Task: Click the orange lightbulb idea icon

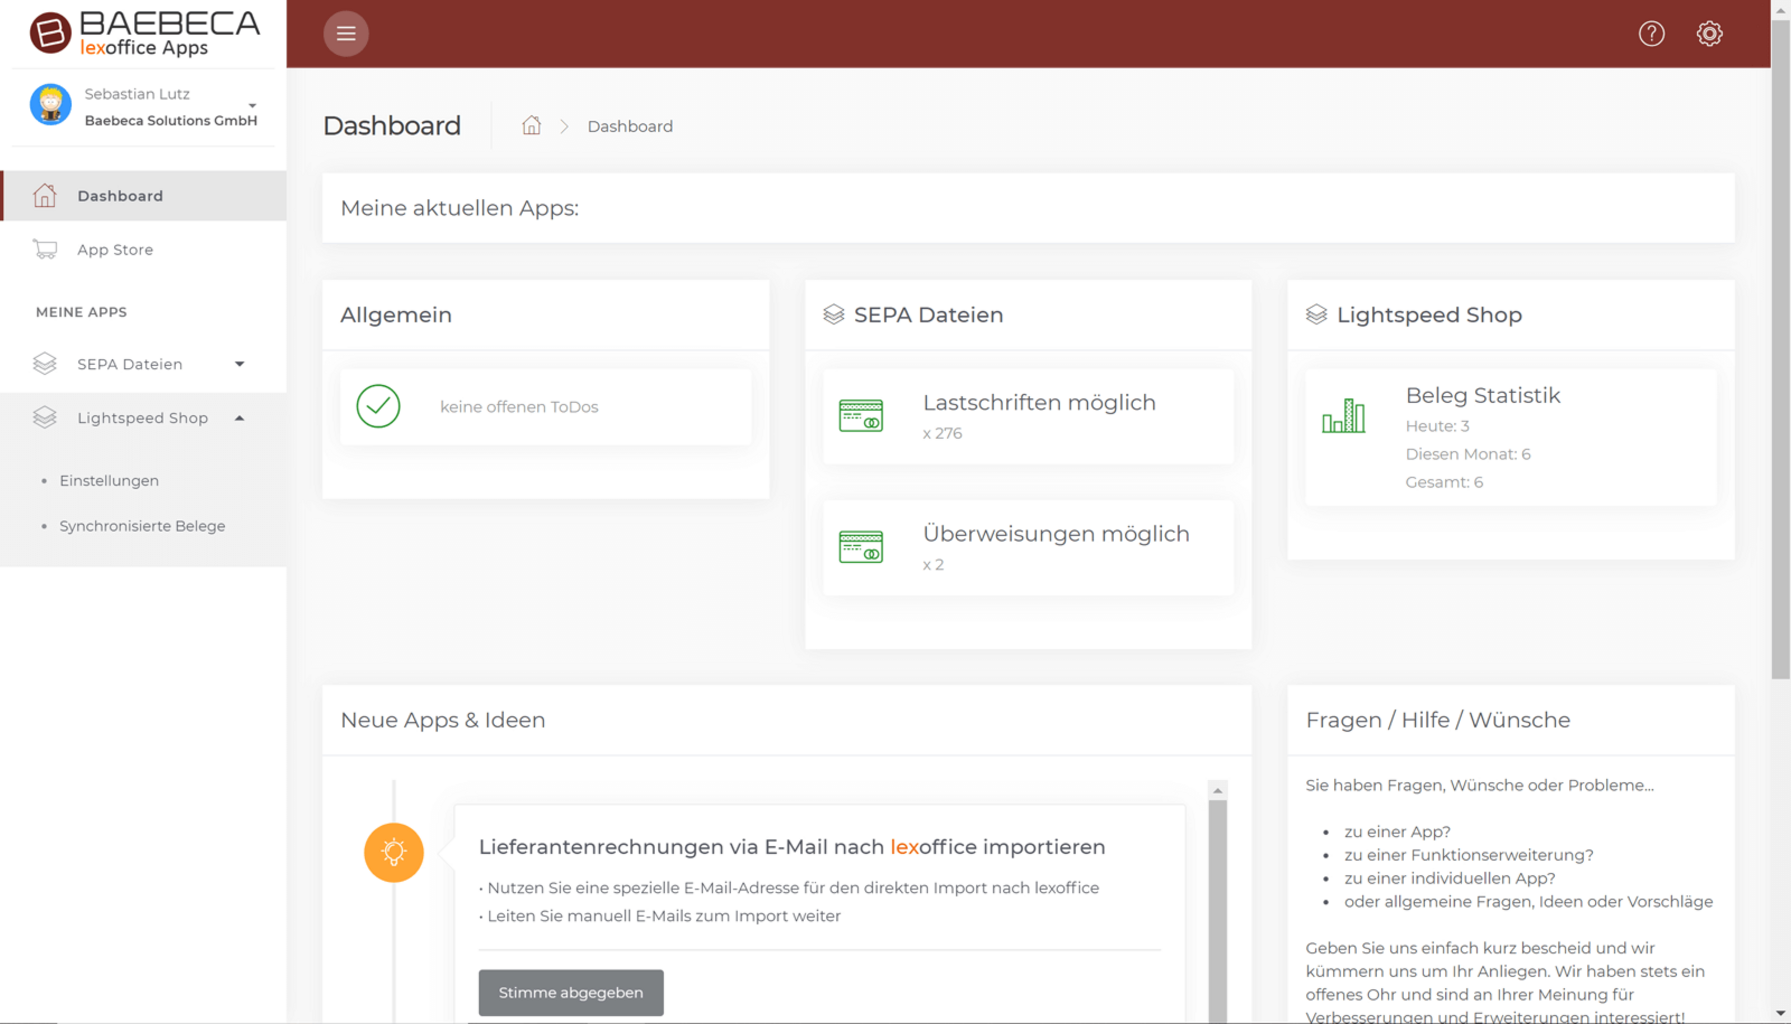Action: [394, 852]
